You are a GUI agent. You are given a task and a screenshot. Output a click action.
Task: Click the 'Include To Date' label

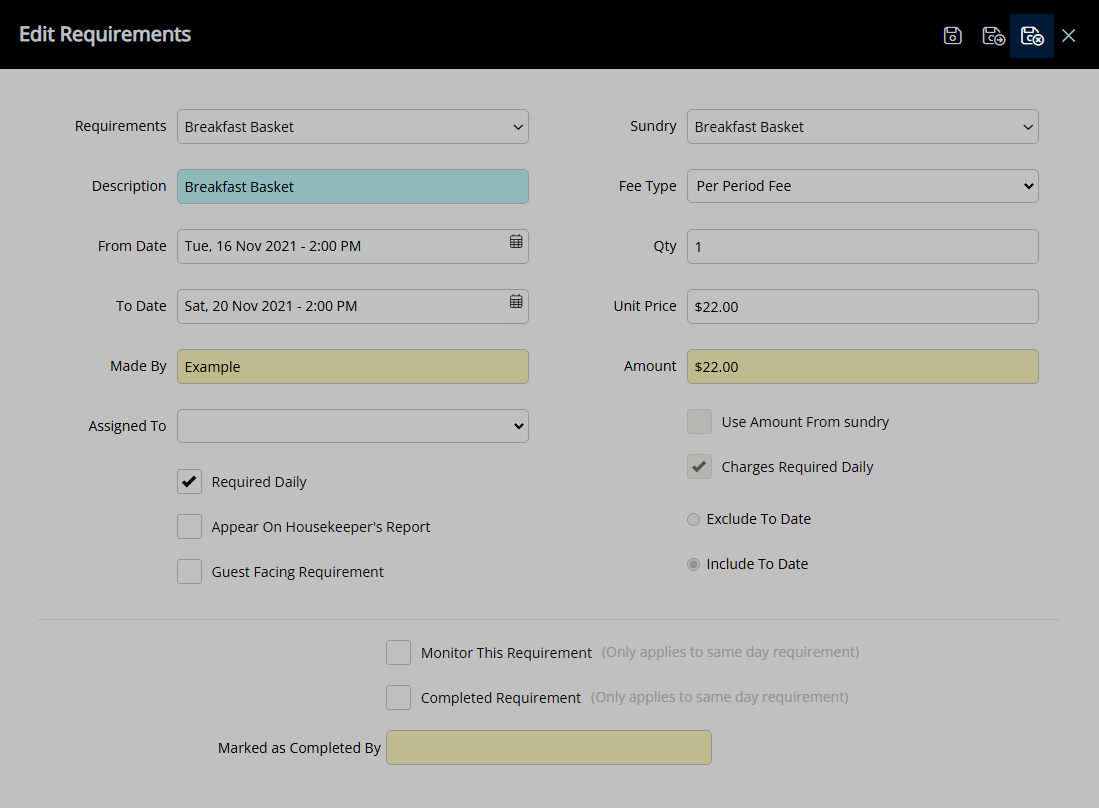(757, 564)
